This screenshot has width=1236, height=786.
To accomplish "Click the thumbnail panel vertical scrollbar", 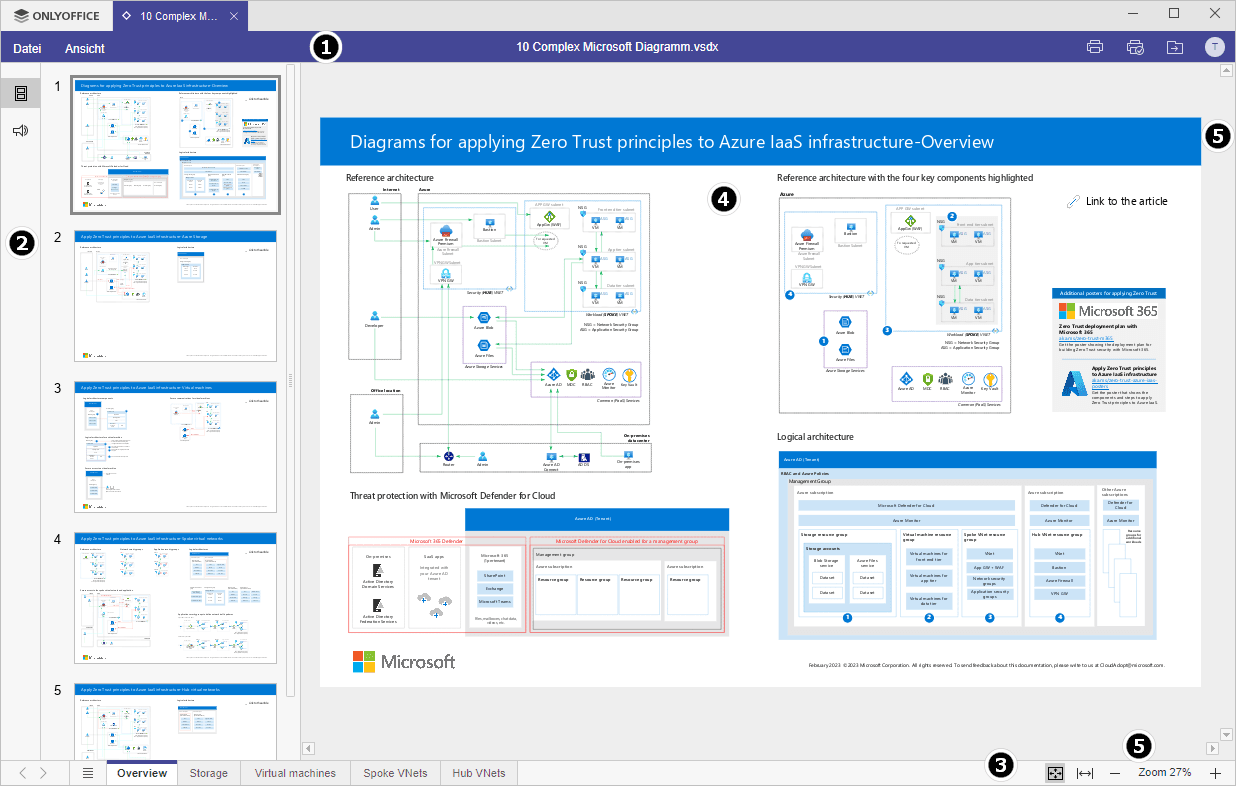I will 291,380.
